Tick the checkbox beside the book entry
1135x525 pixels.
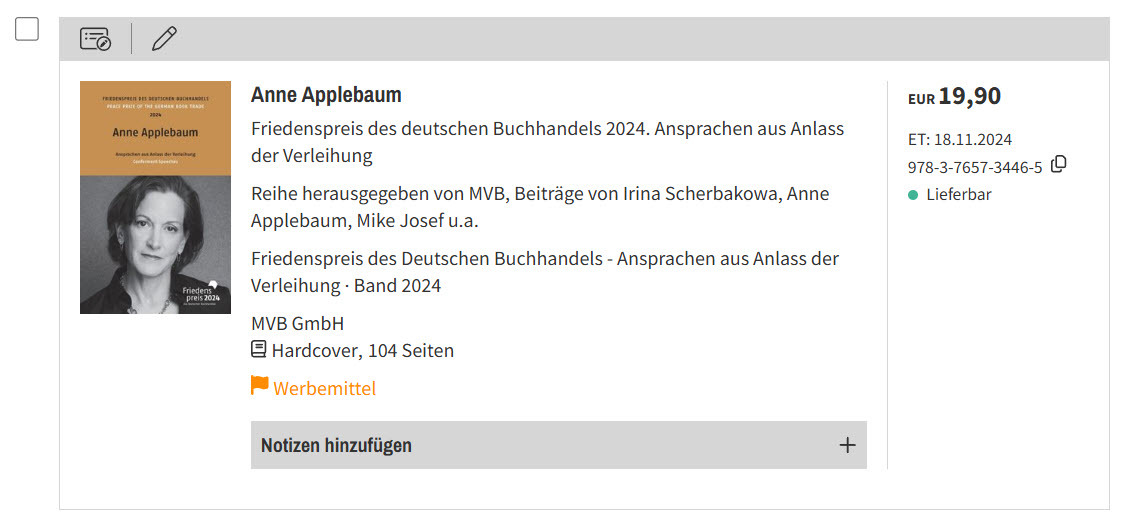point(27,29)
